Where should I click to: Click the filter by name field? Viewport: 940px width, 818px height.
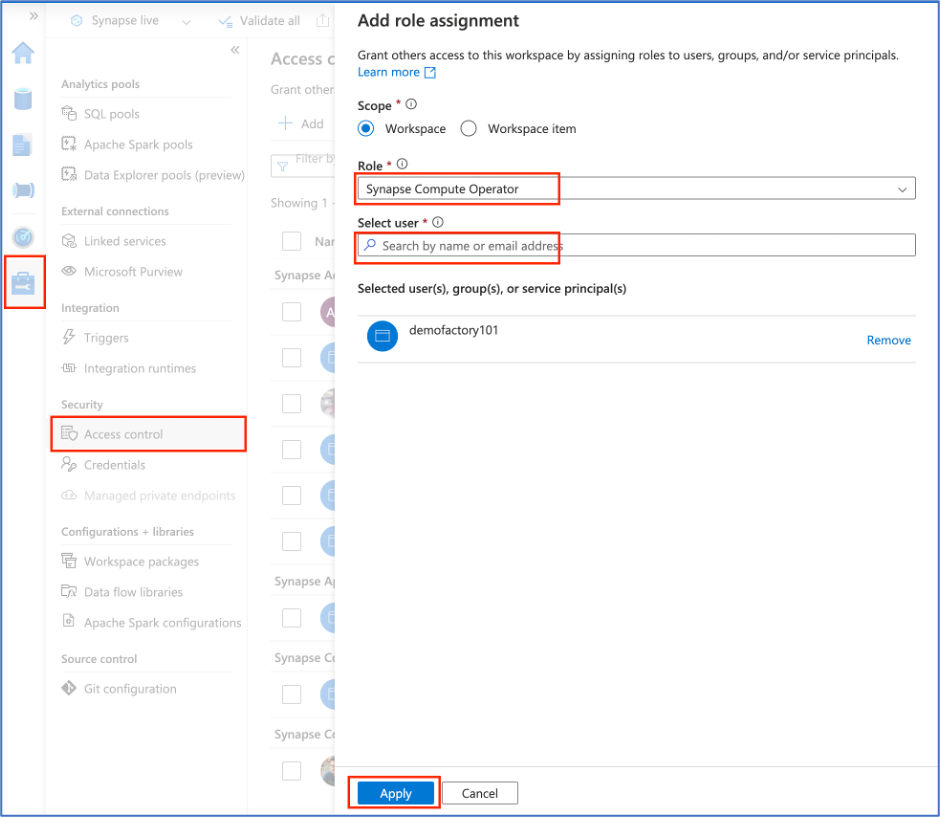pyautogui.click(x=303, y=166)
